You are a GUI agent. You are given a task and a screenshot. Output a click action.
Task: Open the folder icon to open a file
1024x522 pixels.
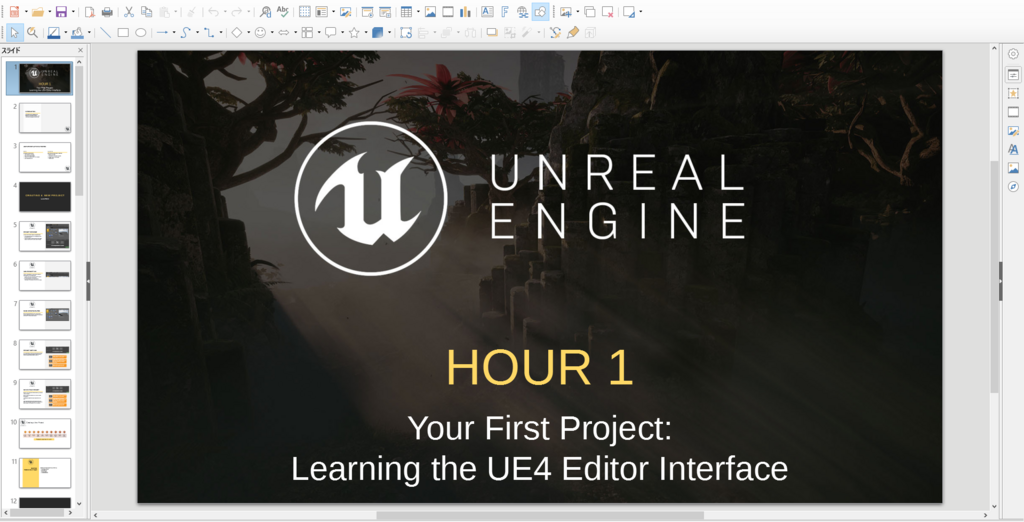tap(38, 12)
